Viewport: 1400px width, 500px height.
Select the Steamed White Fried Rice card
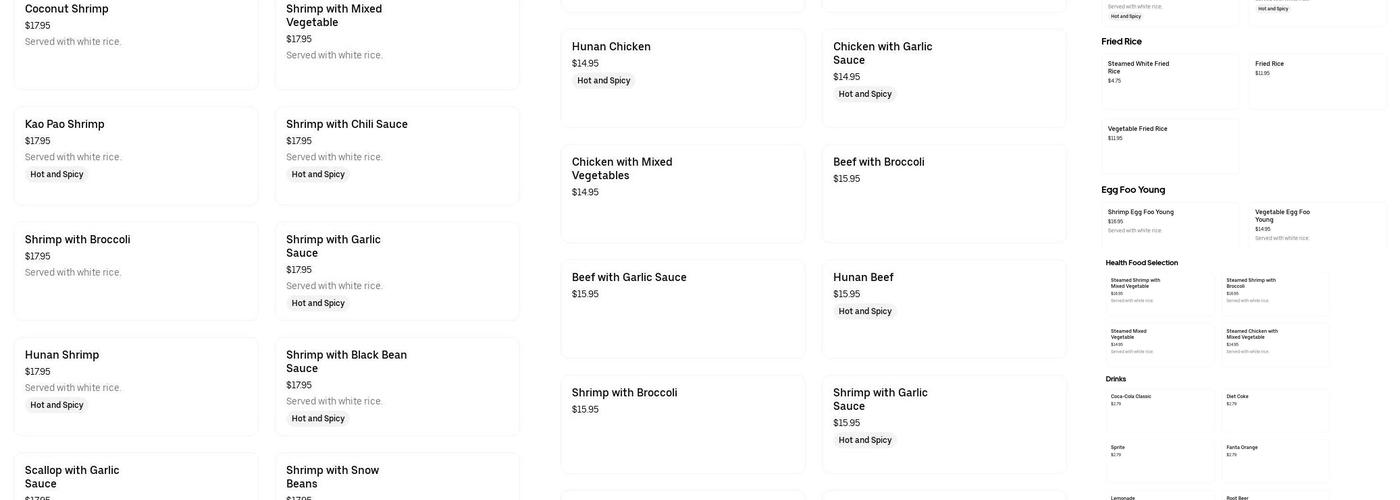(1170, 81)
